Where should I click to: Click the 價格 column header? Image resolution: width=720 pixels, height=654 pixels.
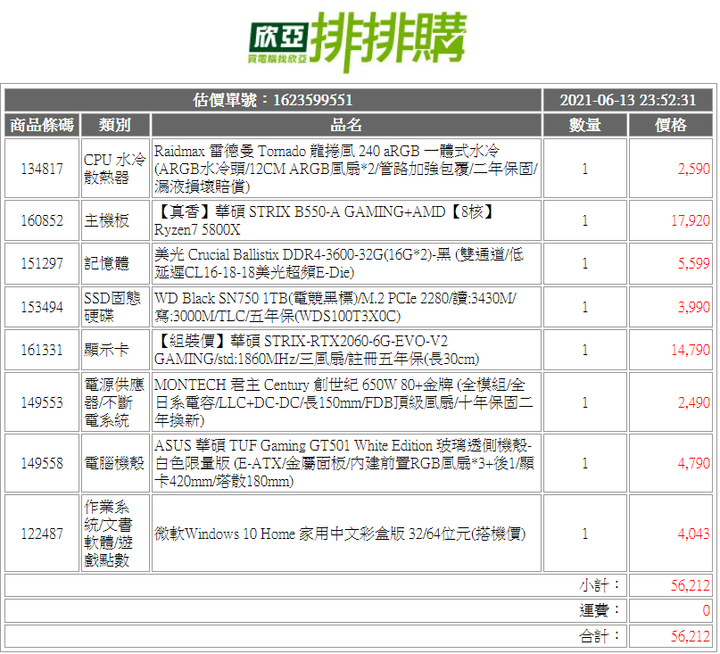[670, 125]
